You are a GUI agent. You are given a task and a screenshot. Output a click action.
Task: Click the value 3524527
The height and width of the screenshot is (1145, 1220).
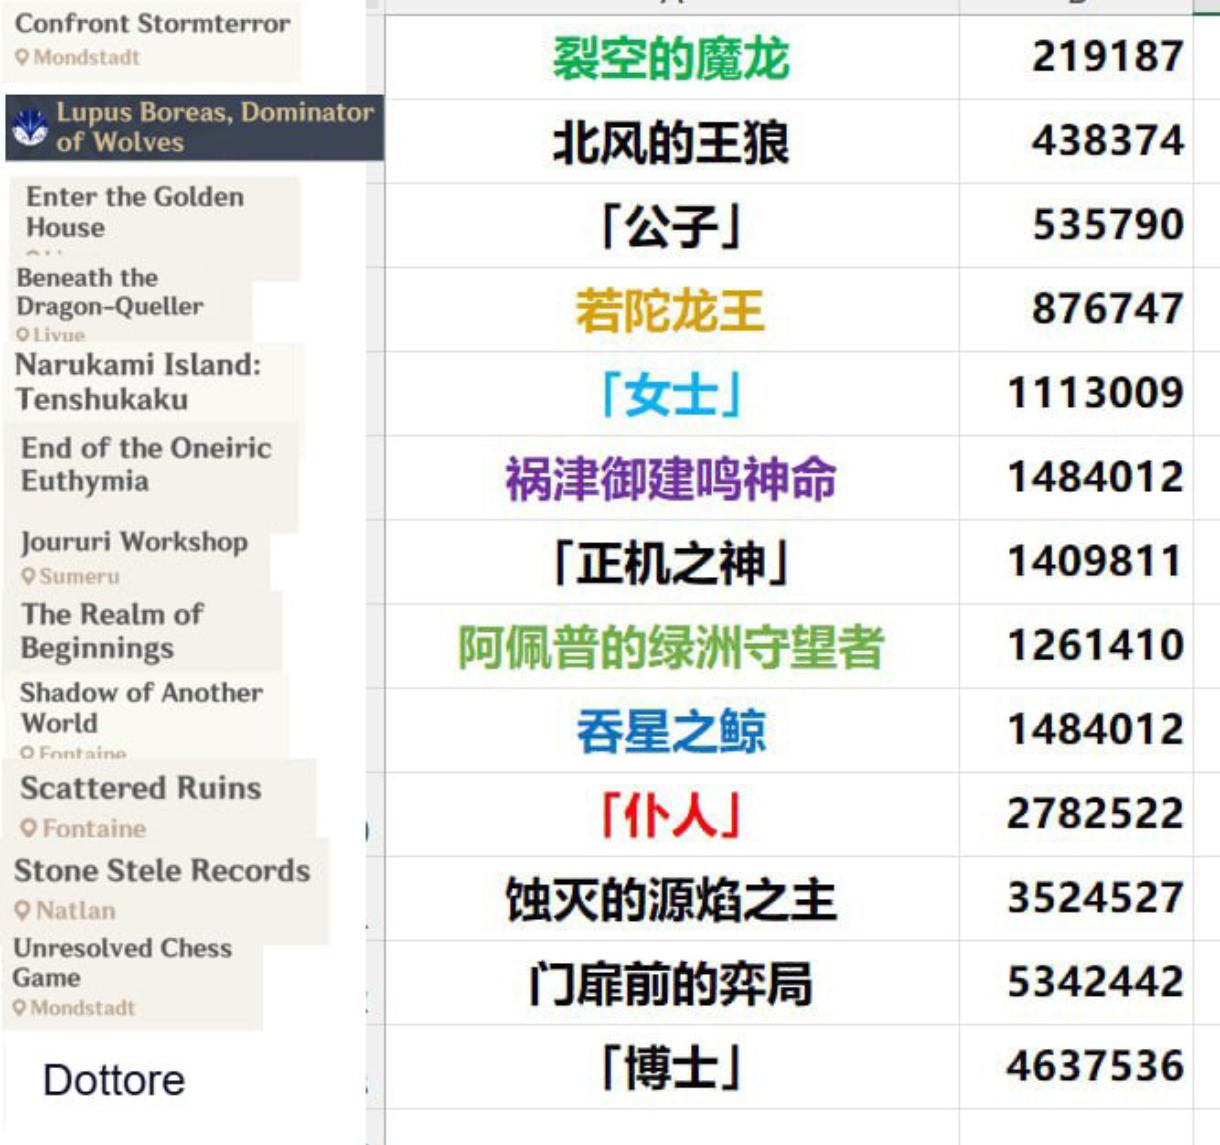1095,897
